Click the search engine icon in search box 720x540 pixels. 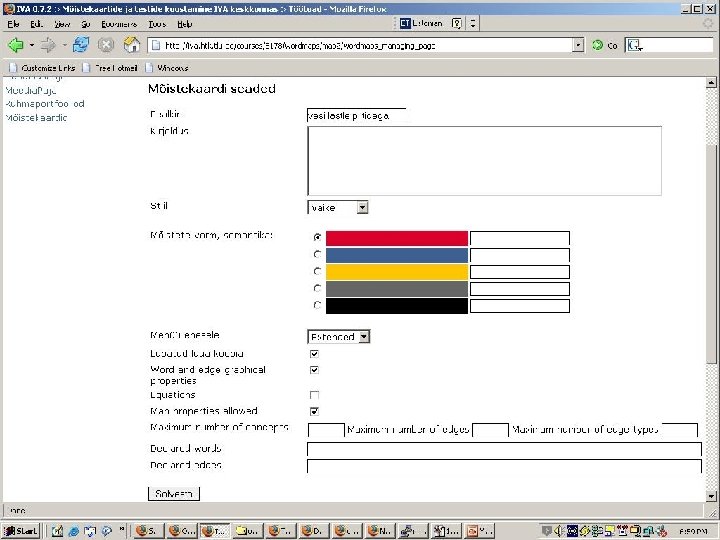pos(635,45)
